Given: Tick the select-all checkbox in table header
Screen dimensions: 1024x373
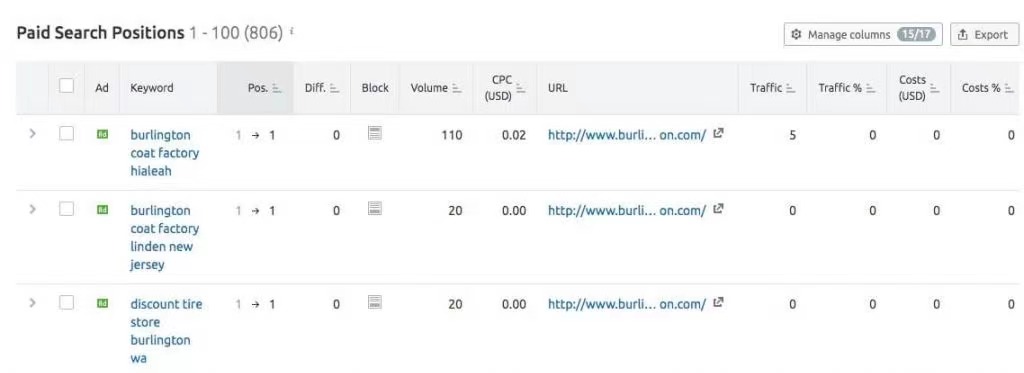Looking at the screenshot, I should (x=67, y=86).
